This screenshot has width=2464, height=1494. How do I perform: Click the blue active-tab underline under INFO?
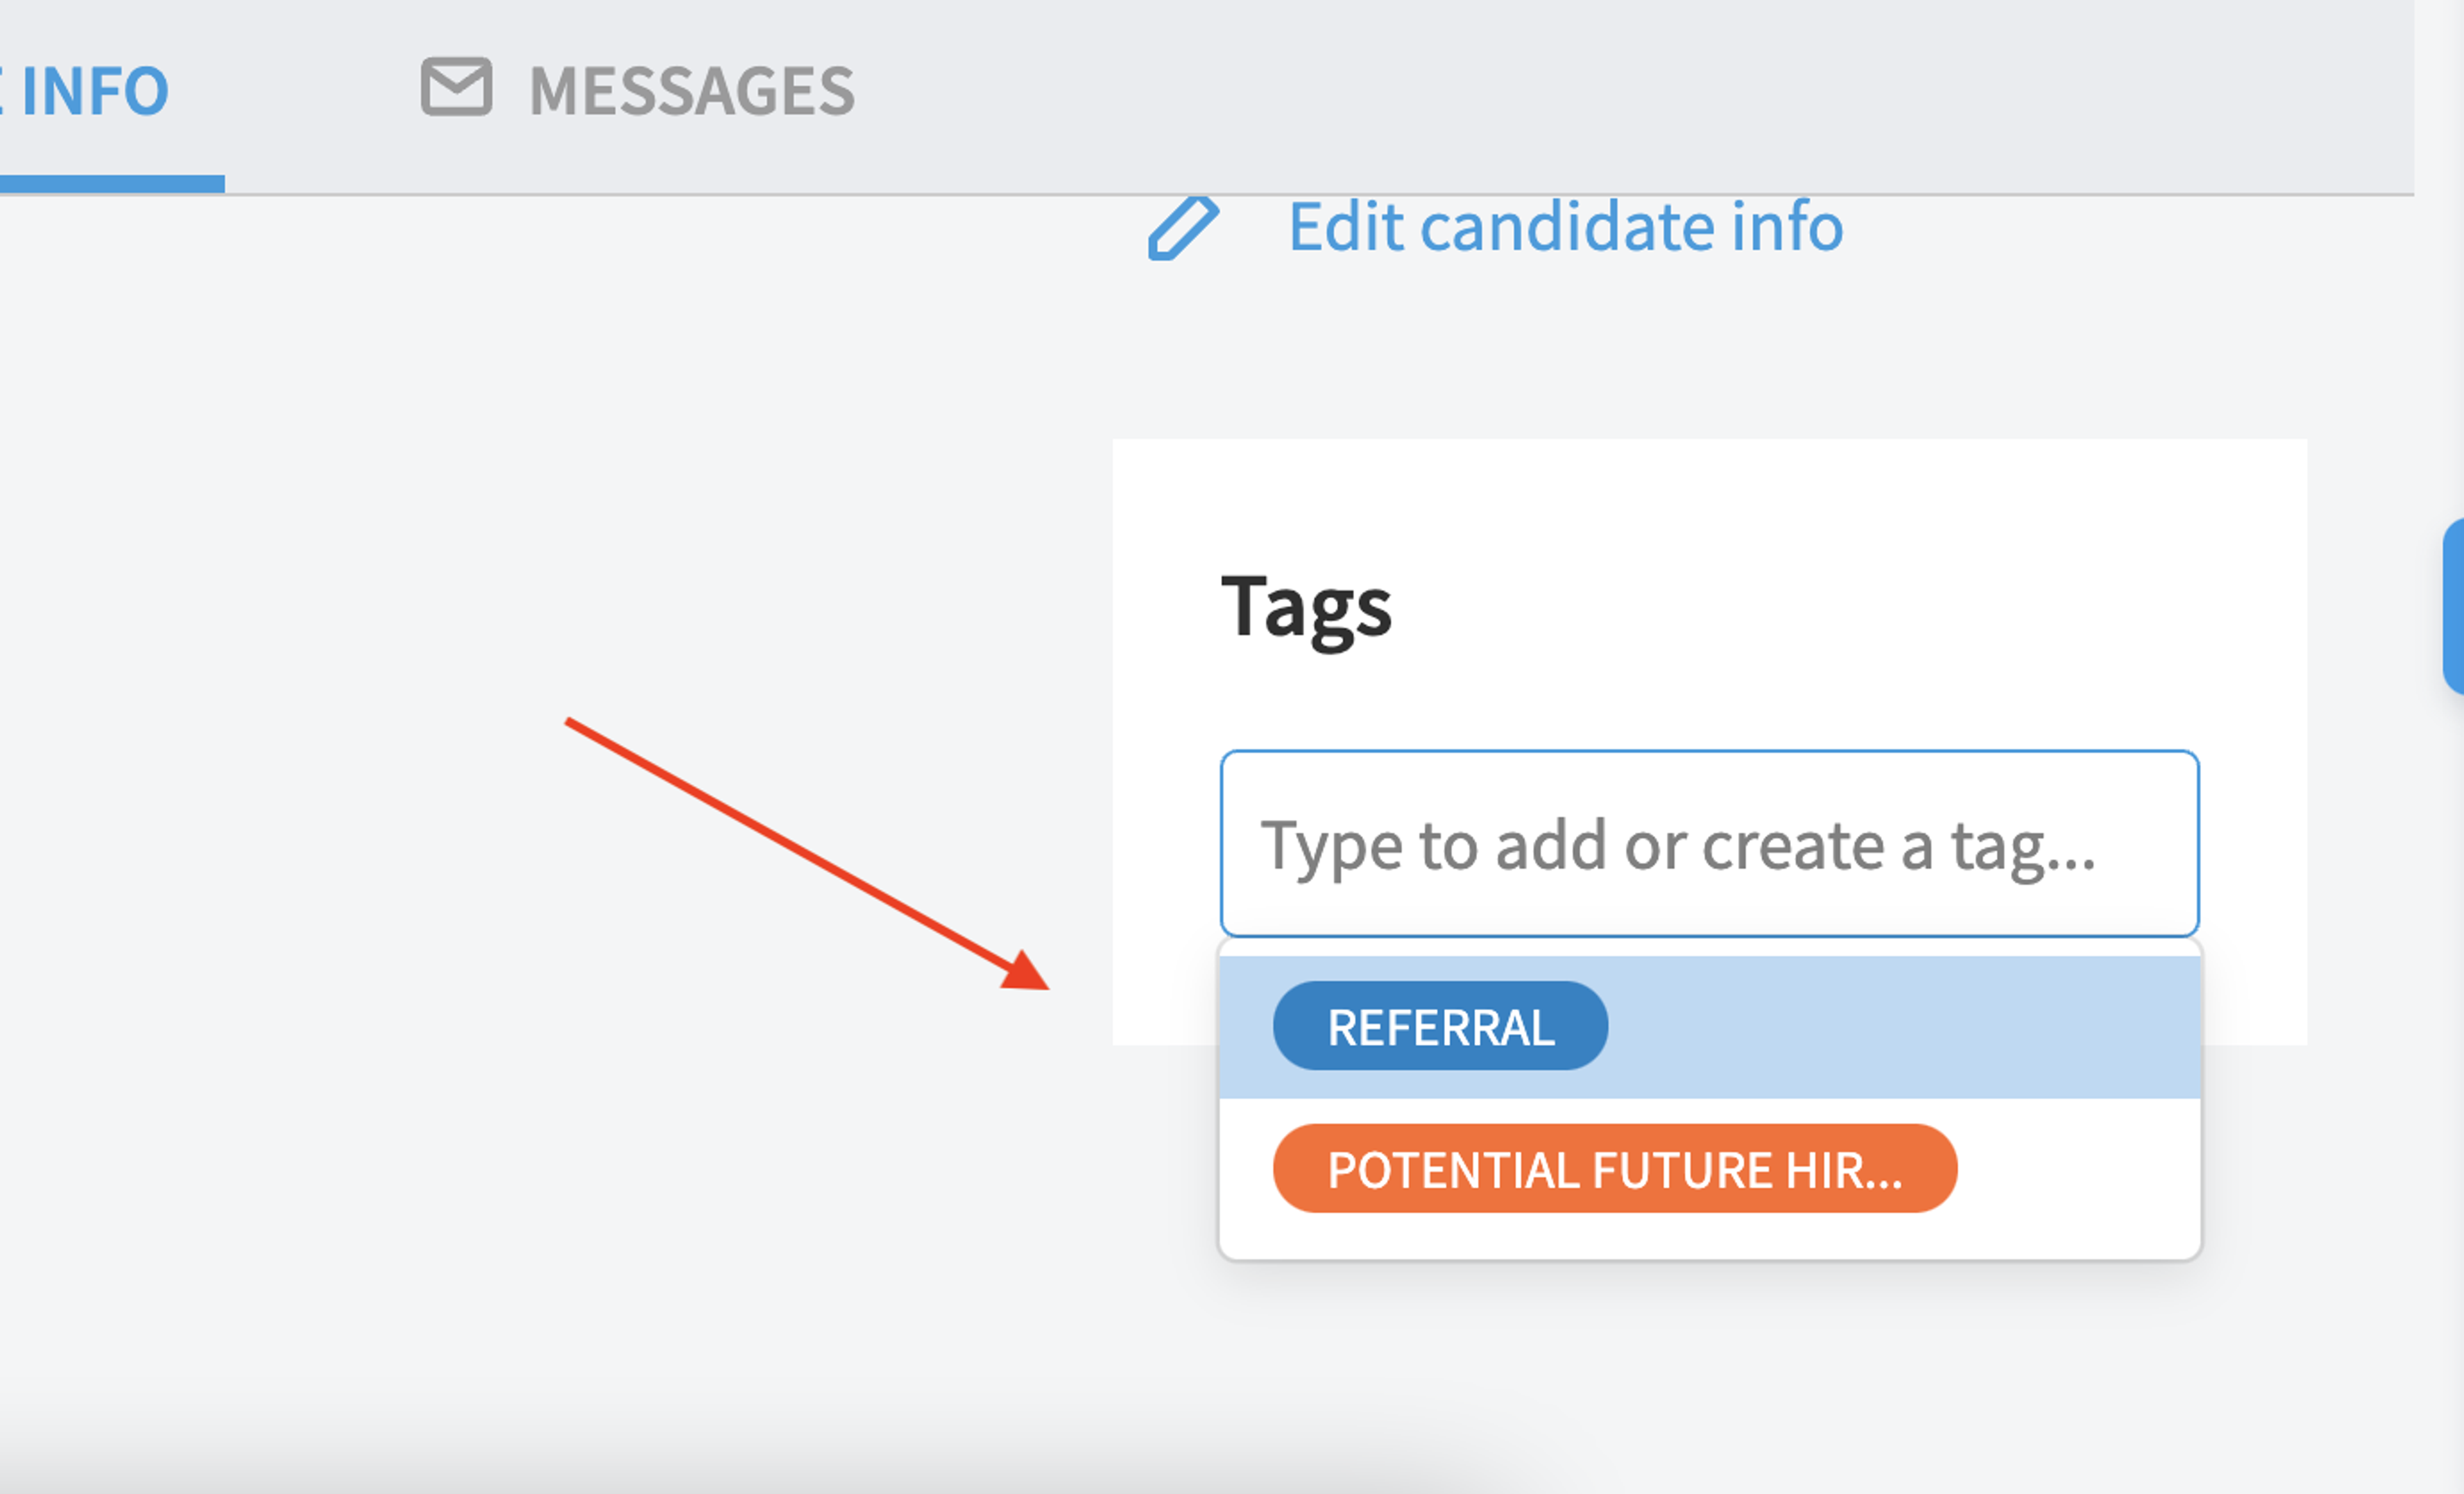click(112, 184)
